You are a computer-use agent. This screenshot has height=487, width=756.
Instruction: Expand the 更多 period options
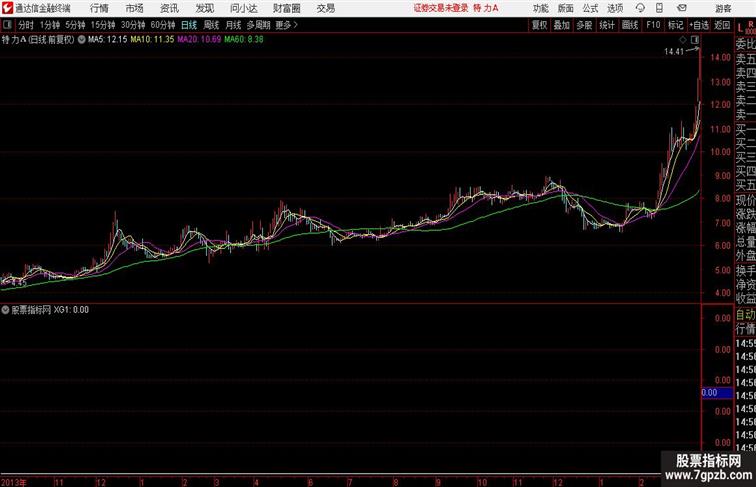coord(286,25)
